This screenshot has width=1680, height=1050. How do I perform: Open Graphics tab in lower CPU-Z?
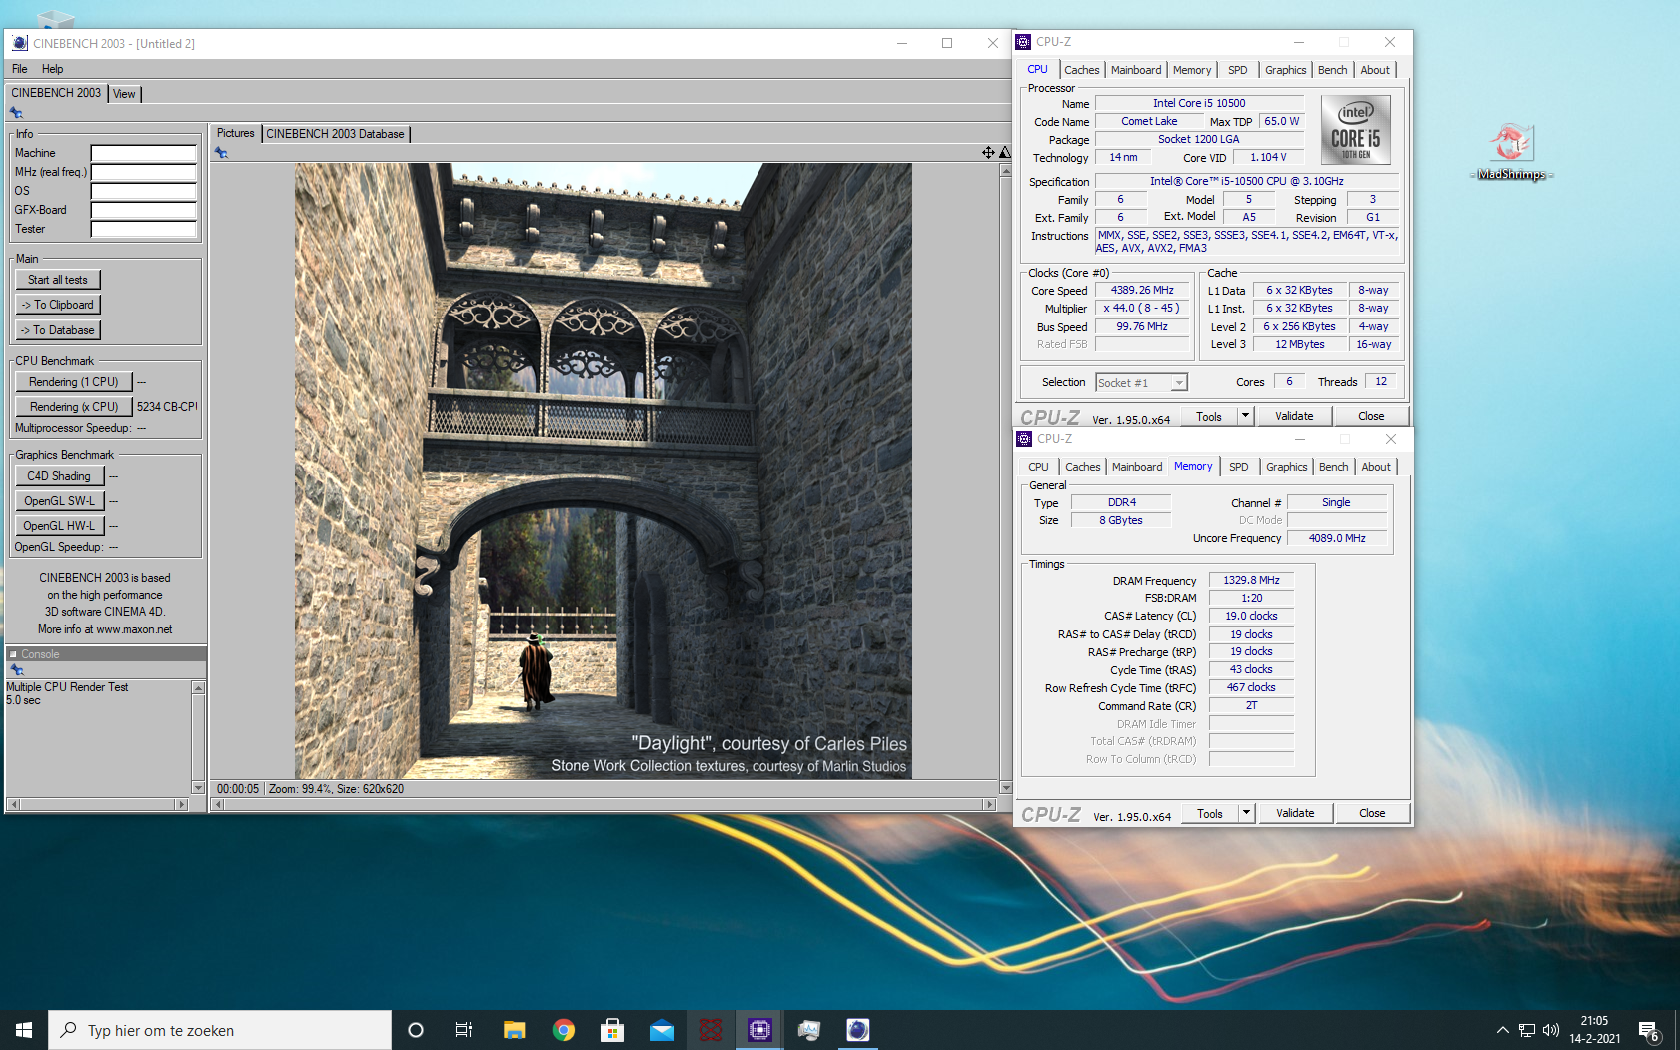click(x=1286, y=467)
